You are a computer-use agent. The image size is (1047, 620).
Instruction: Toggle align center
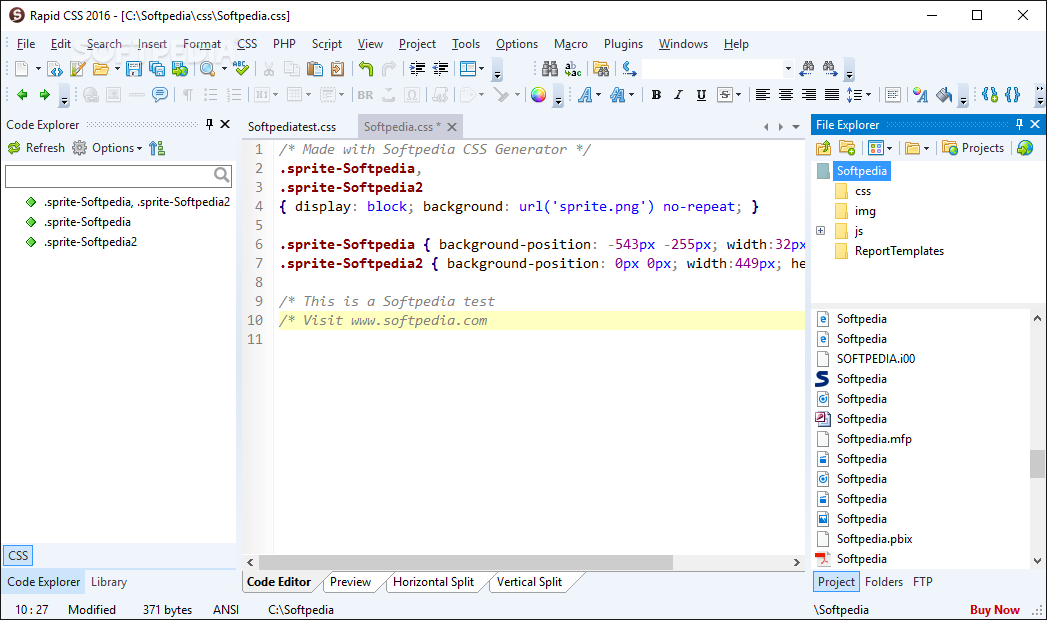(x=786, y=95)
